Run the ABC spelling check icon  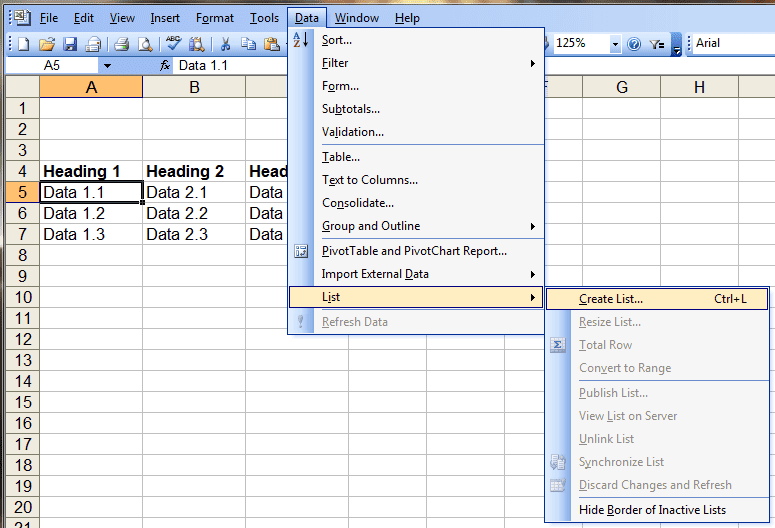tap(173, 44)
